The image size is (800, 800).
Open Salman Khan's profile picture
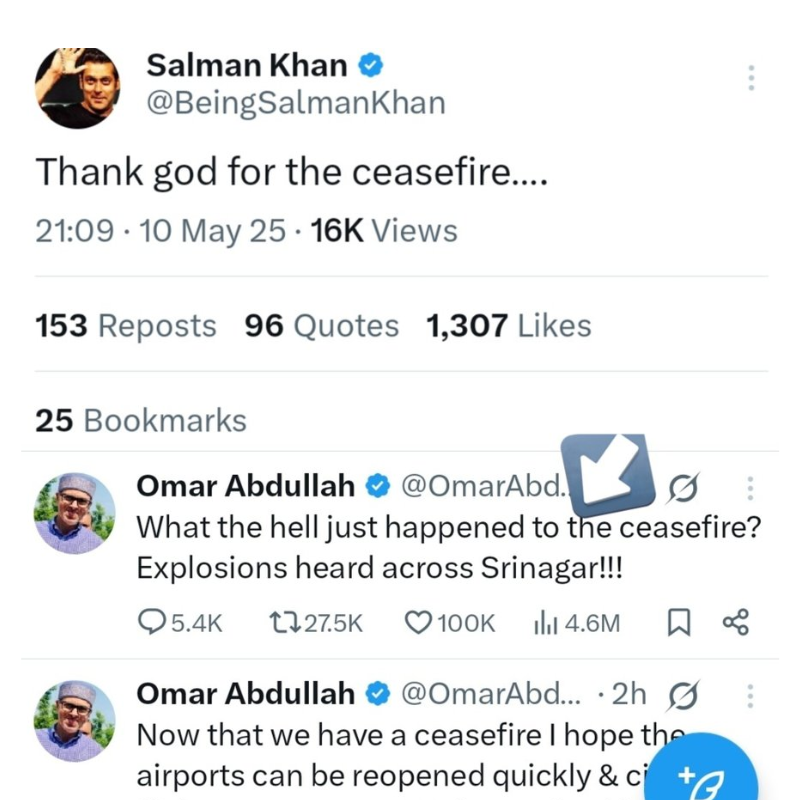pos(77,86)
